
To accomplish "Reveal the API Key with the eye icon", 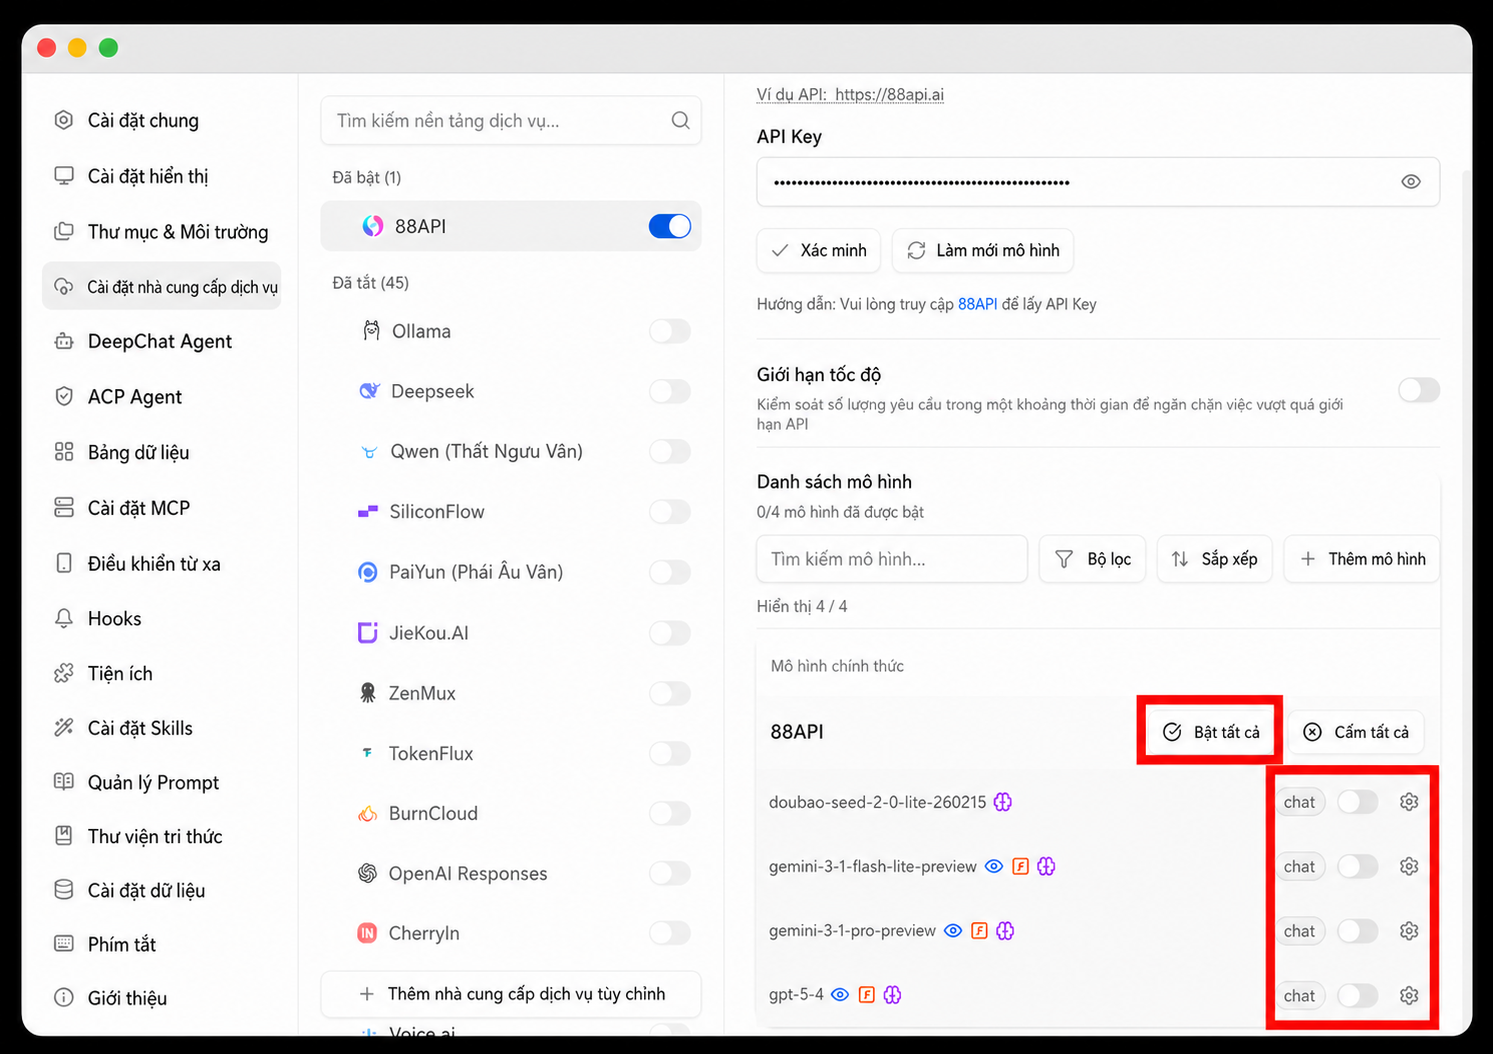I will (x=1410, y=182).
